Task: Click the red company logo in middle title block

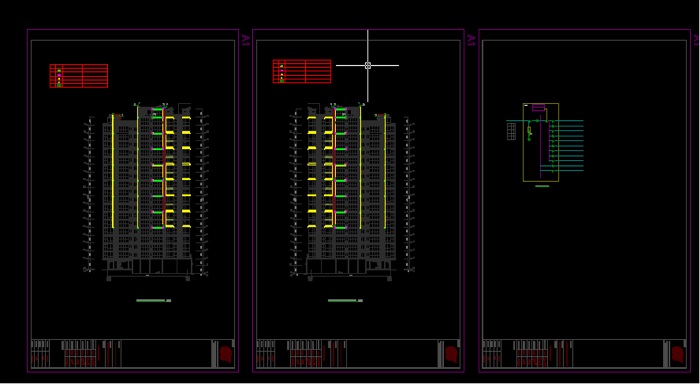Action: coord(452,355)
